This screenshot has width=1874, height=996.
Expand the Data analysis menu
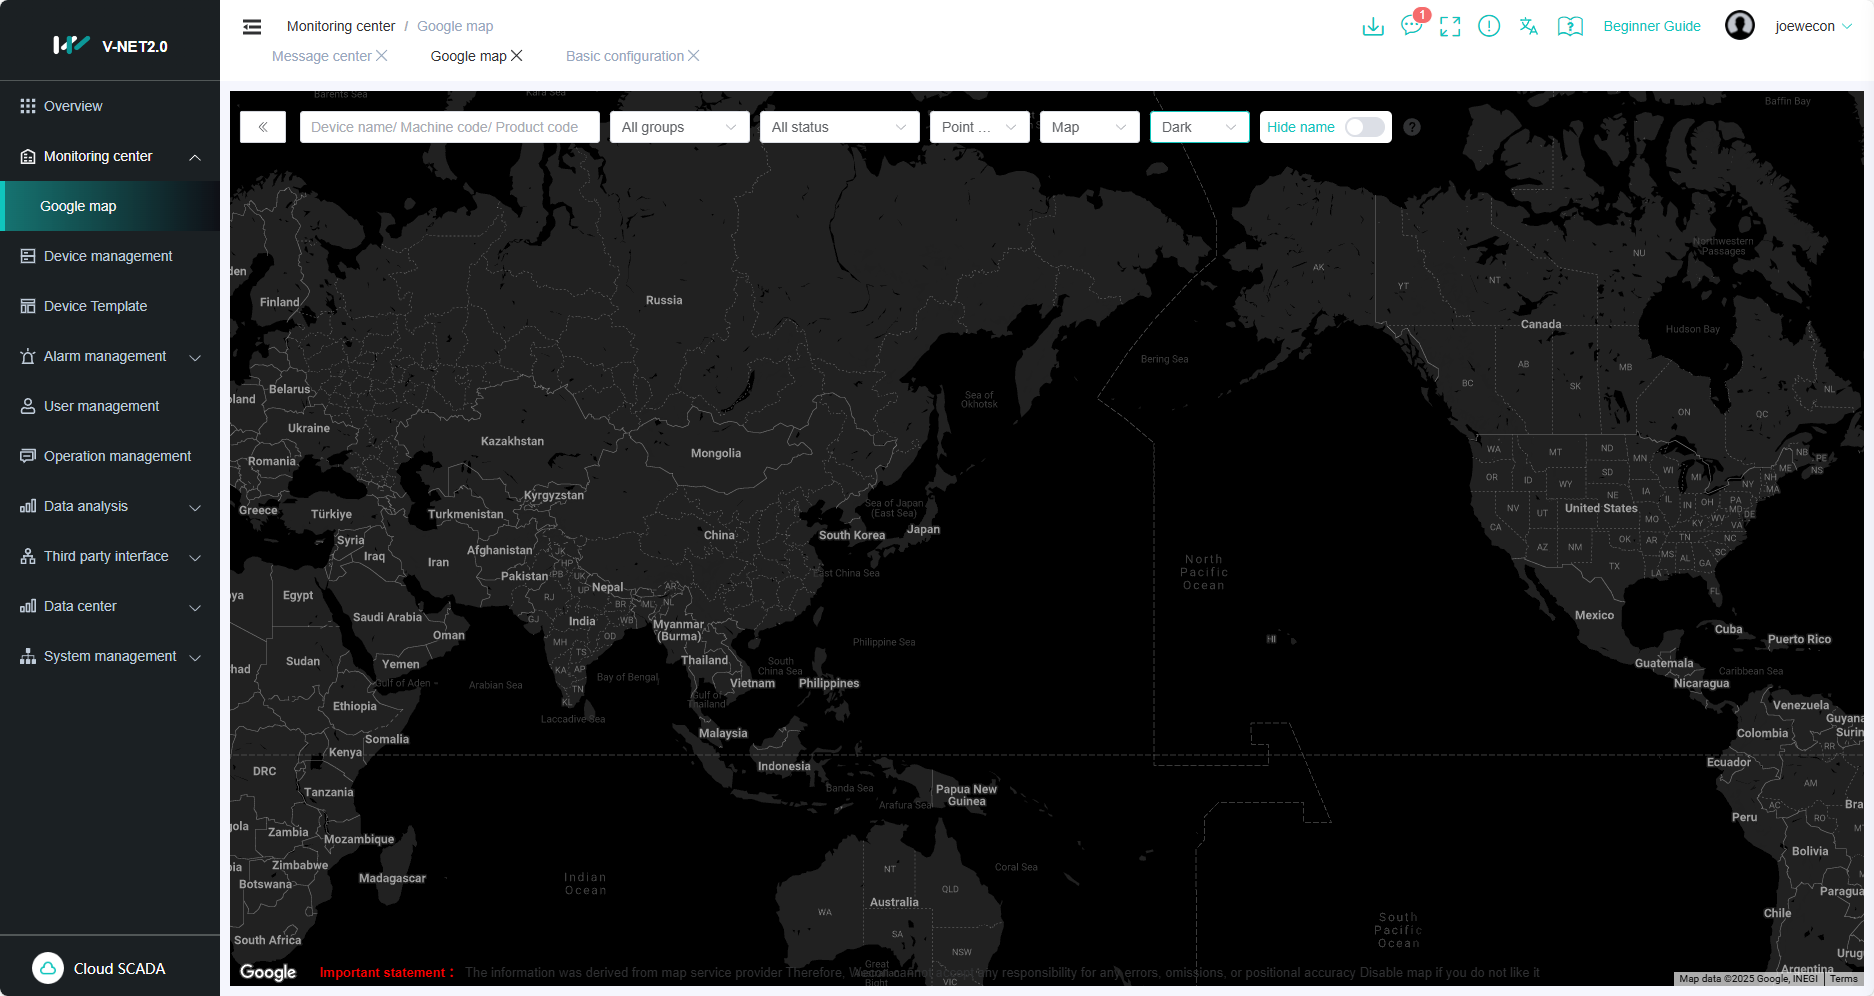pos(110,506)
